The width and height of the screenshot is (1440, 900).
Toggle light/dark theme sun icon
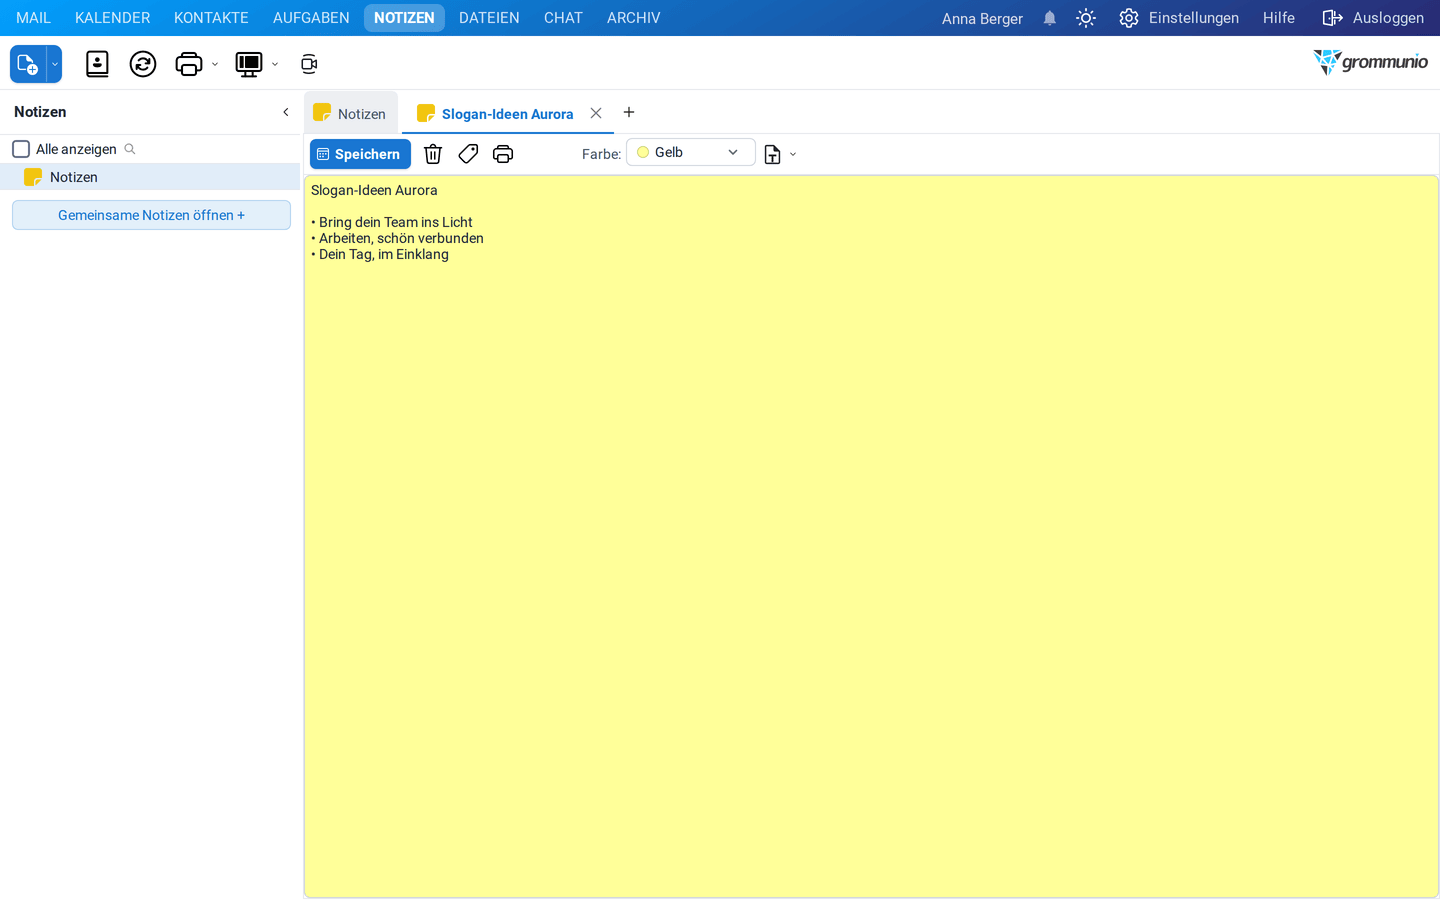[x=1086, y=18]
